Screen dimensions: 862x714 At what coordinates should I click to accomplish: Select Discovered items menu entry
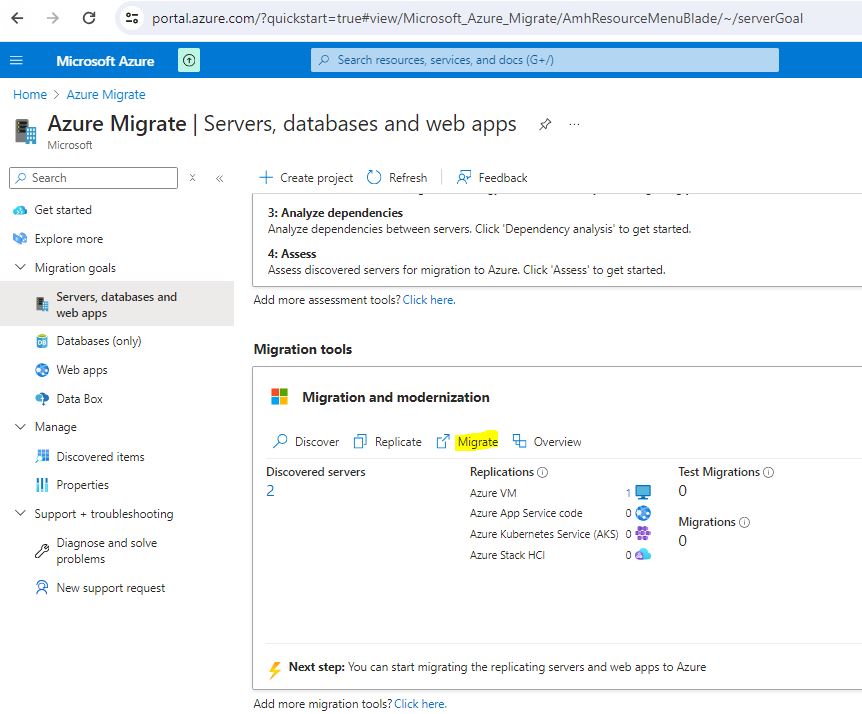tap(100, 457)
